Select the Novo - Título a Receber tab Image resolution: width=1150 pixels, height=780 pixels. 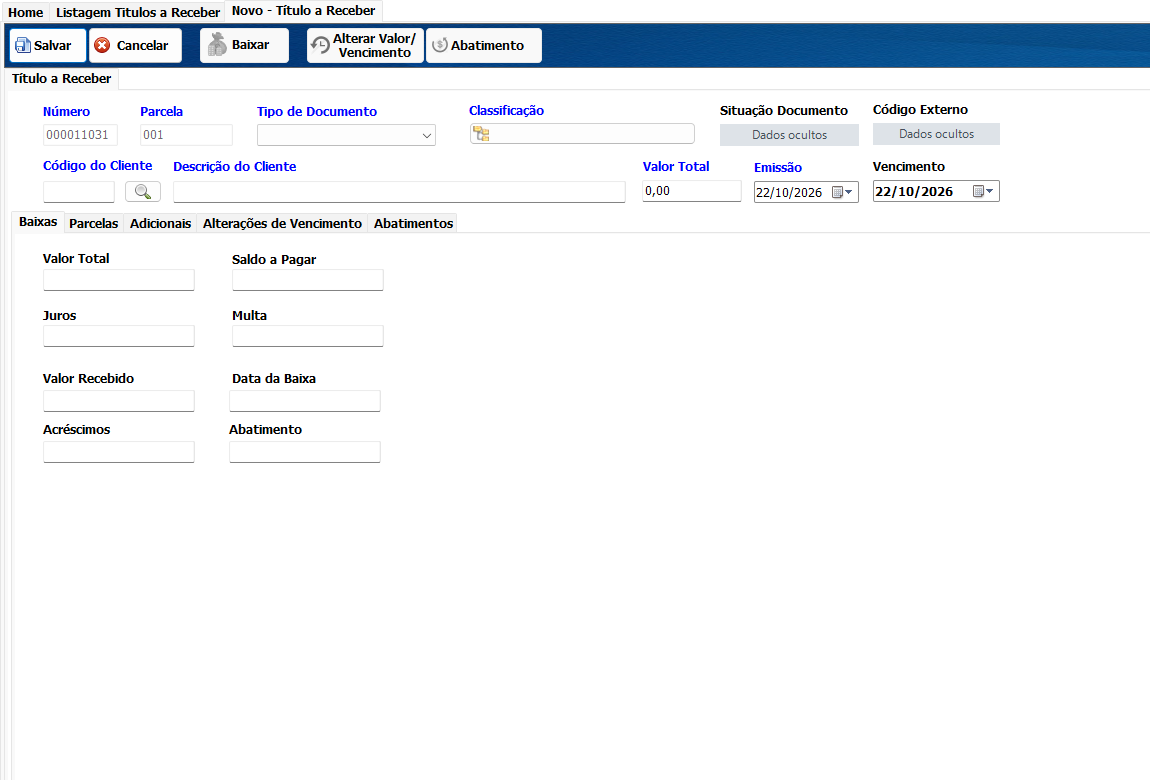click(304, 11)
